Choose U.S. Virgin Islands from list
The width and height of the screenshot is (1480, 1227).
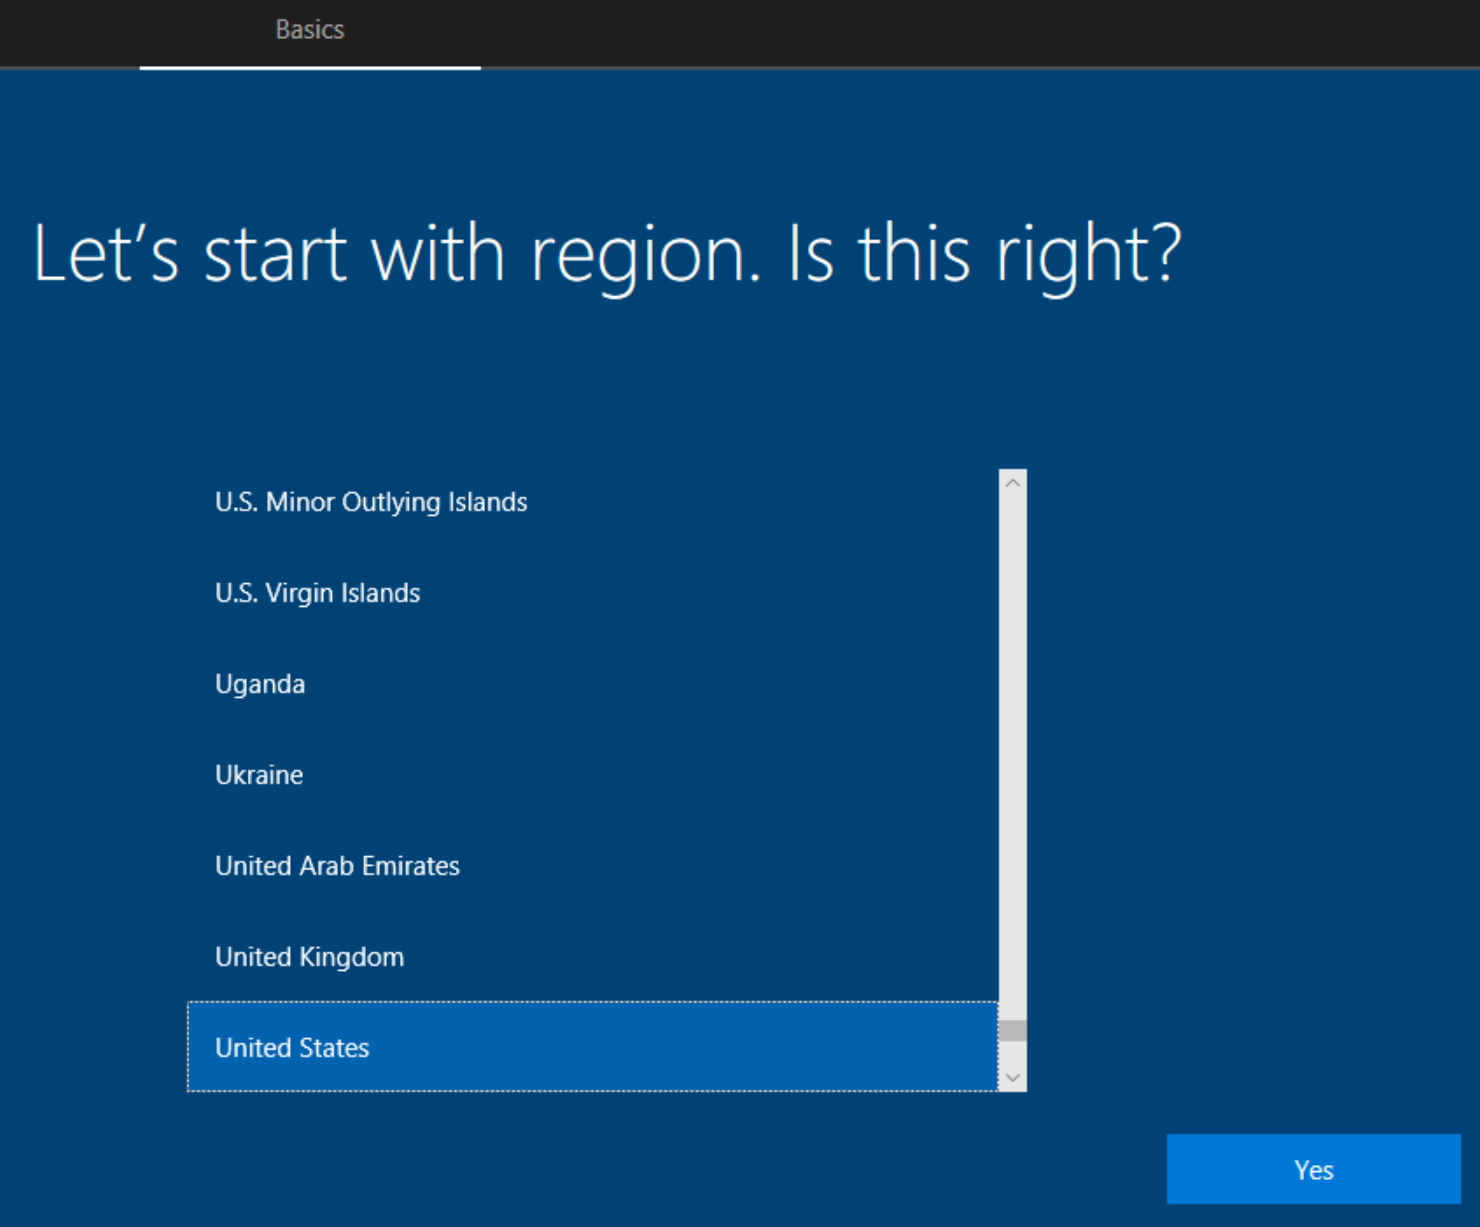(x=317, y=593)
